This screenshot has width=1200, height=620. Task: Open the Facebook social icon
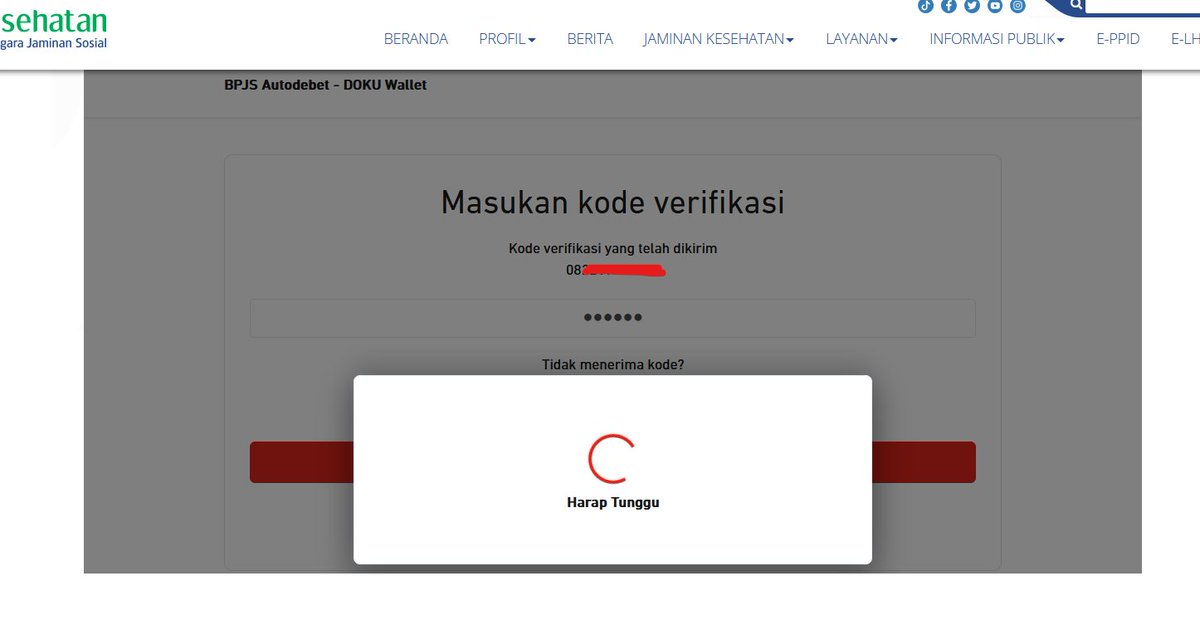[x=949, y=6]
